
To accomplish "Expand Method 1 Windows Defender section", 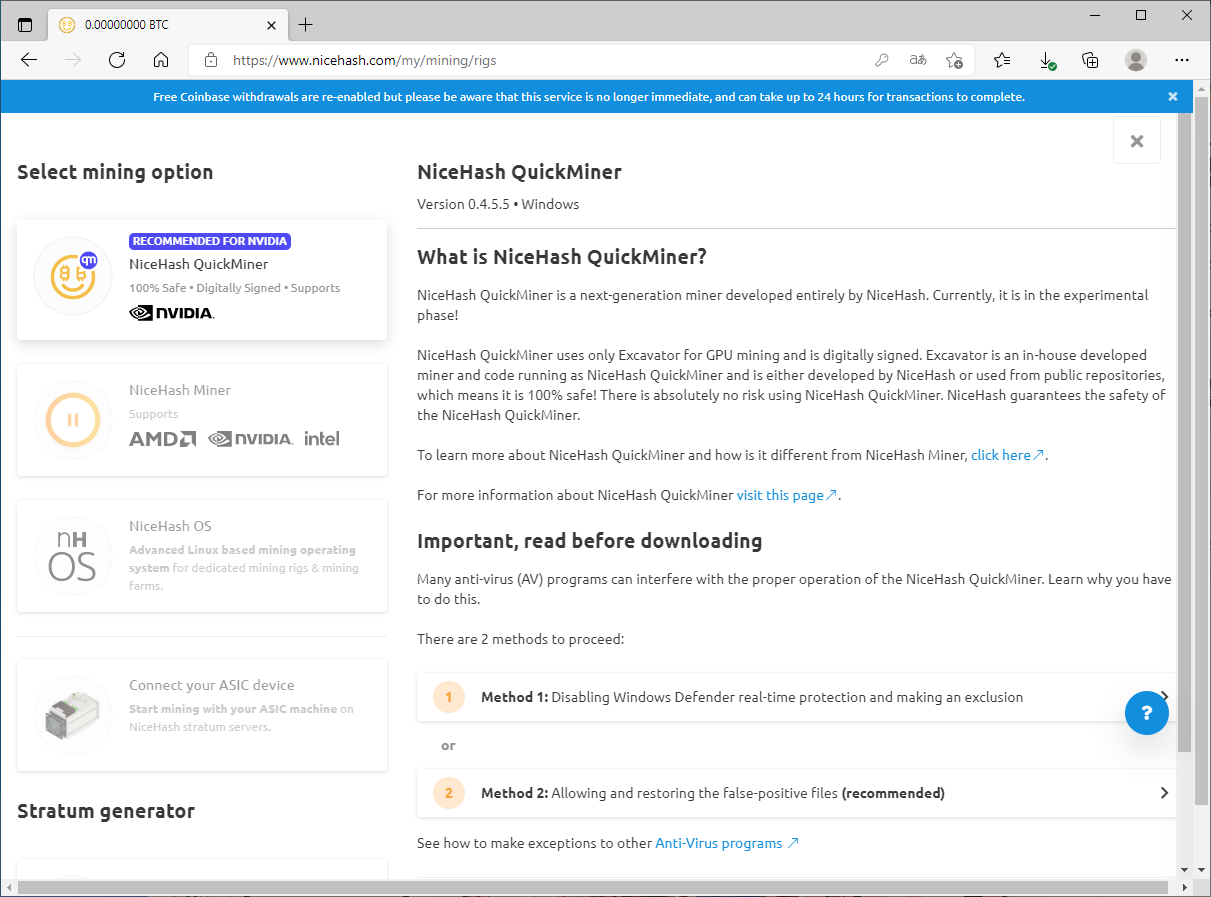I will [x=796, y=697].
